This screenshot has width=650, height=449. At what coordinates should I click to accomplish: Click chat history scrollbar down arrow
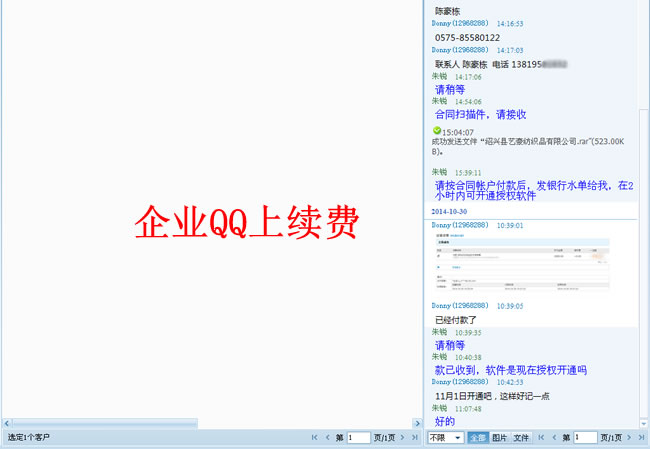[644, 424]
